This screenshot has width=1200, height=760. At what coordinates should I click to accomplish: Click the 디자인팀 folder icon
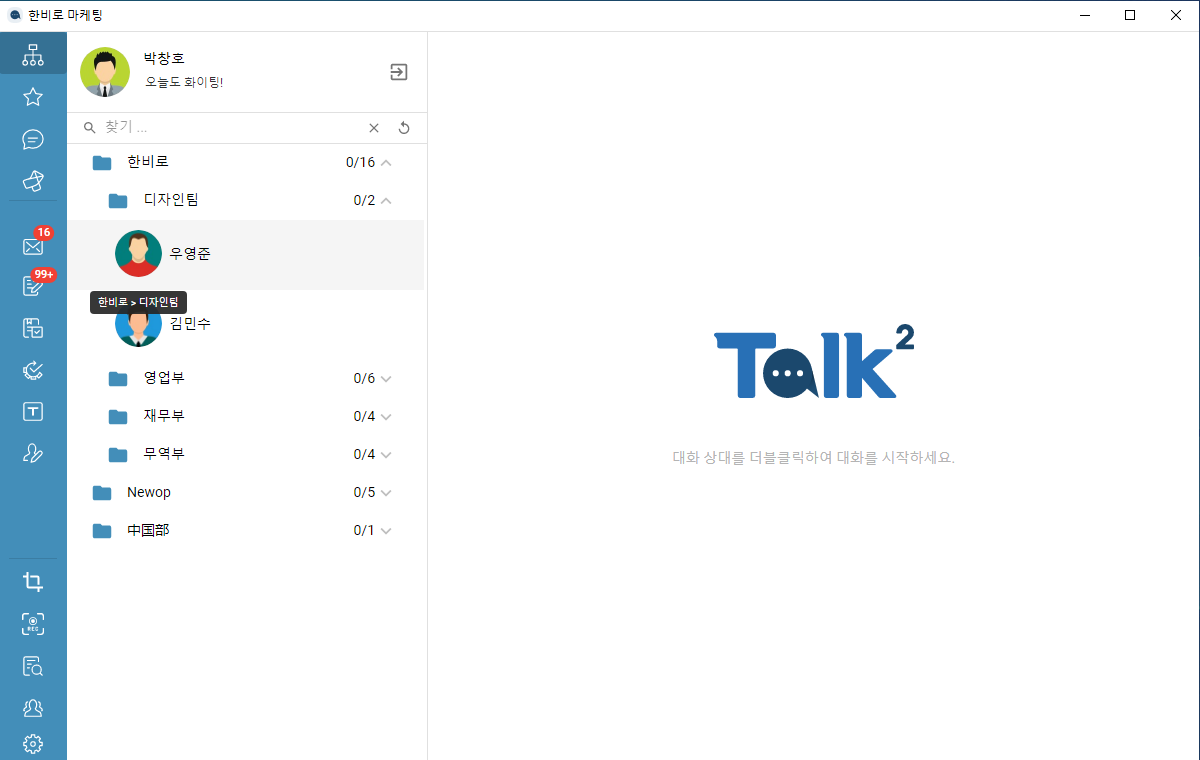point(118,201)
